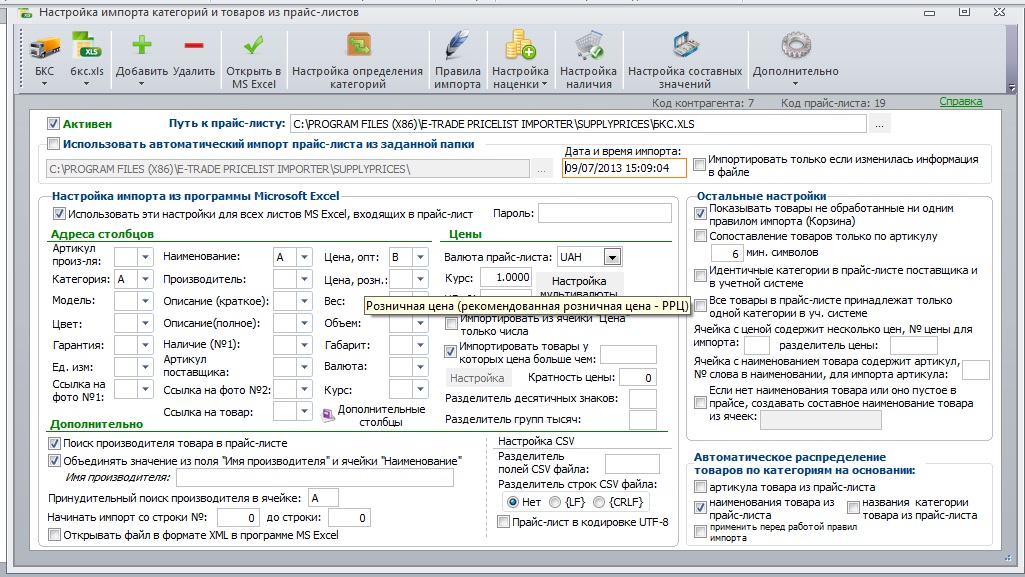Click the green Добавить plus icon
Image resolution: width=1025 pixels, height=577 pixels.
pyautogui.click(x=142, y=46)
